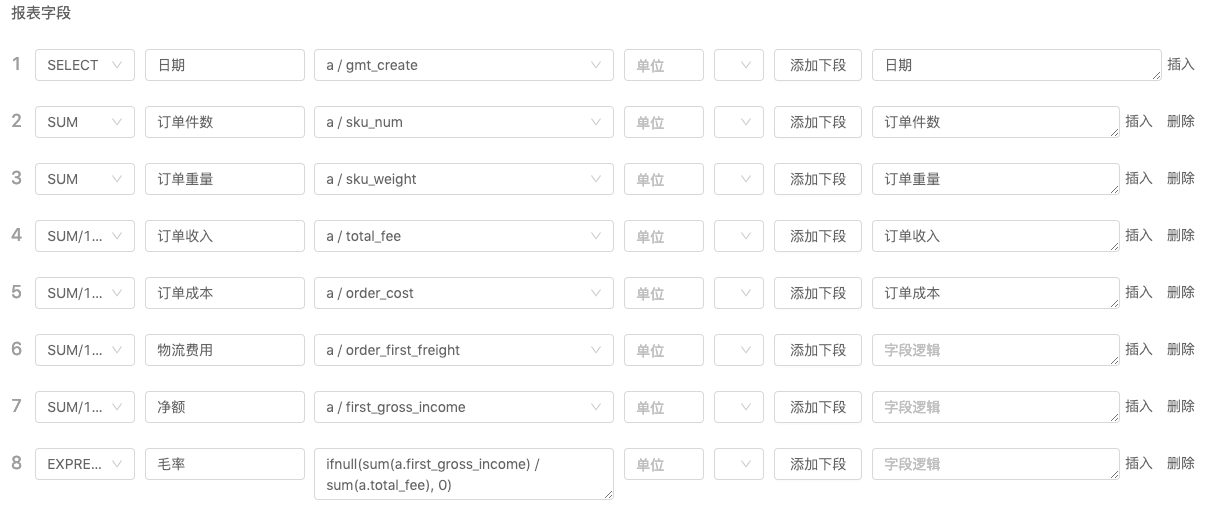This screenshot has width=1222, height=505.
Task: Click the empty 字段逻辑 textarea in row 6
Action: point(995,350)
